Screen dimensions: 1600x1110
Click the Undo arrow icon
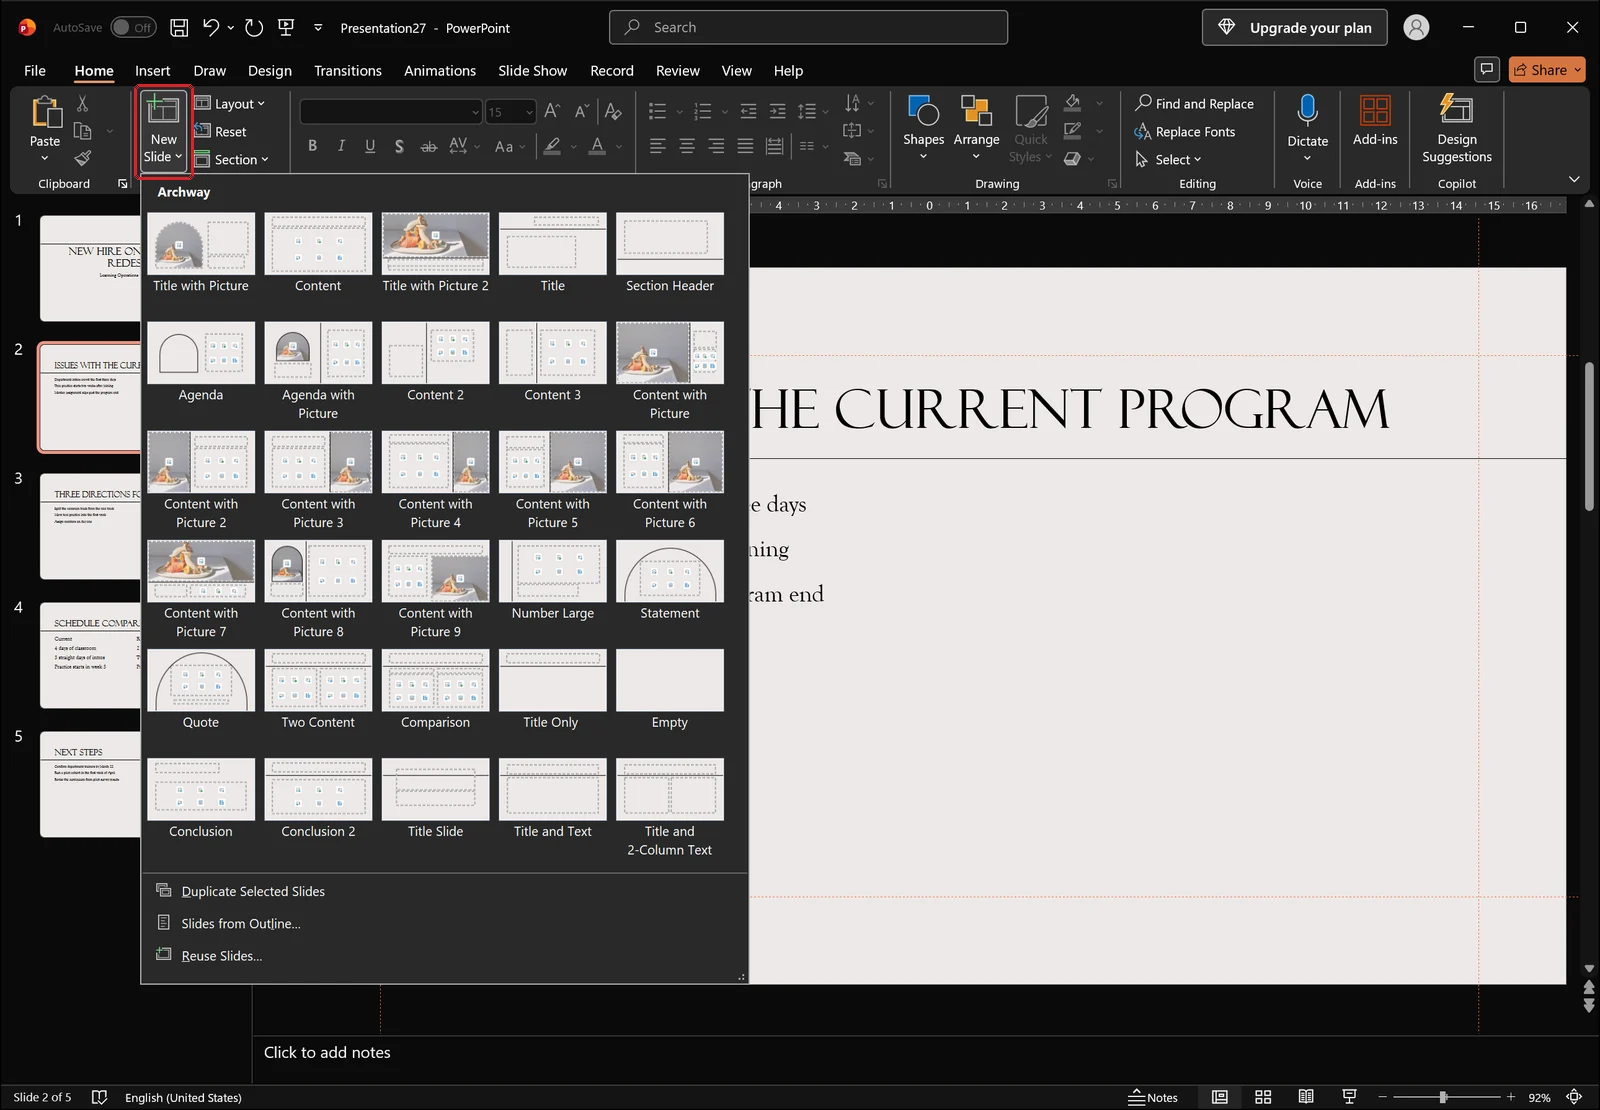[x=211, y=28]
